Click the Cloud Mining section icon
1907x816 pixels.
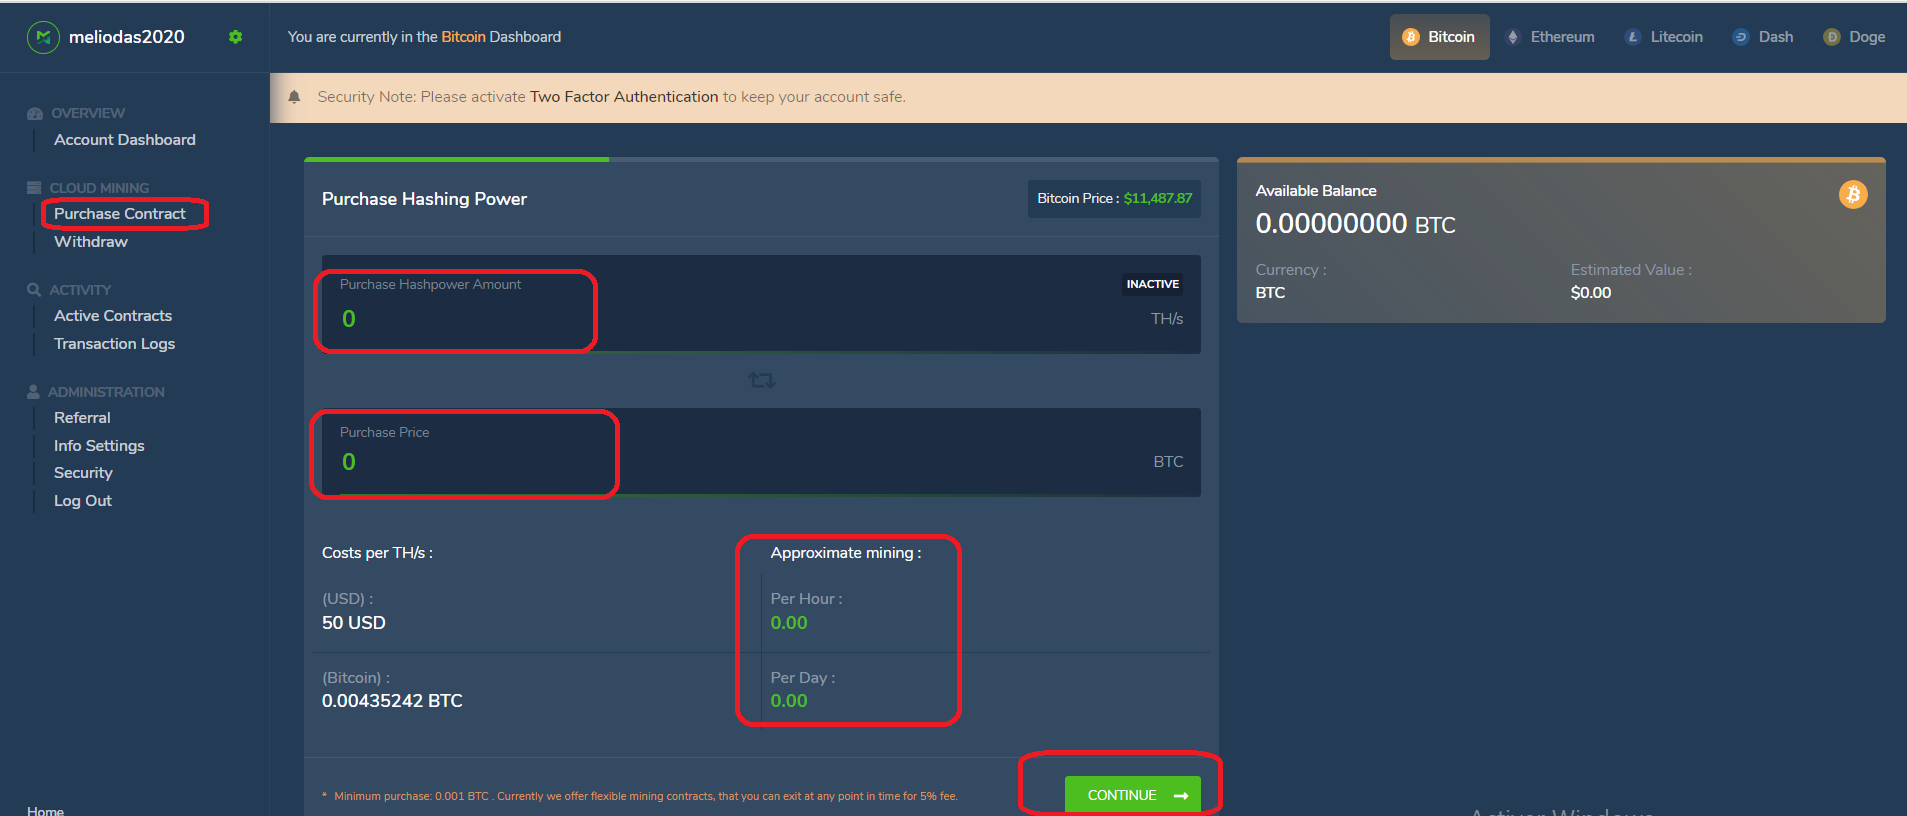tap(34, 188)
